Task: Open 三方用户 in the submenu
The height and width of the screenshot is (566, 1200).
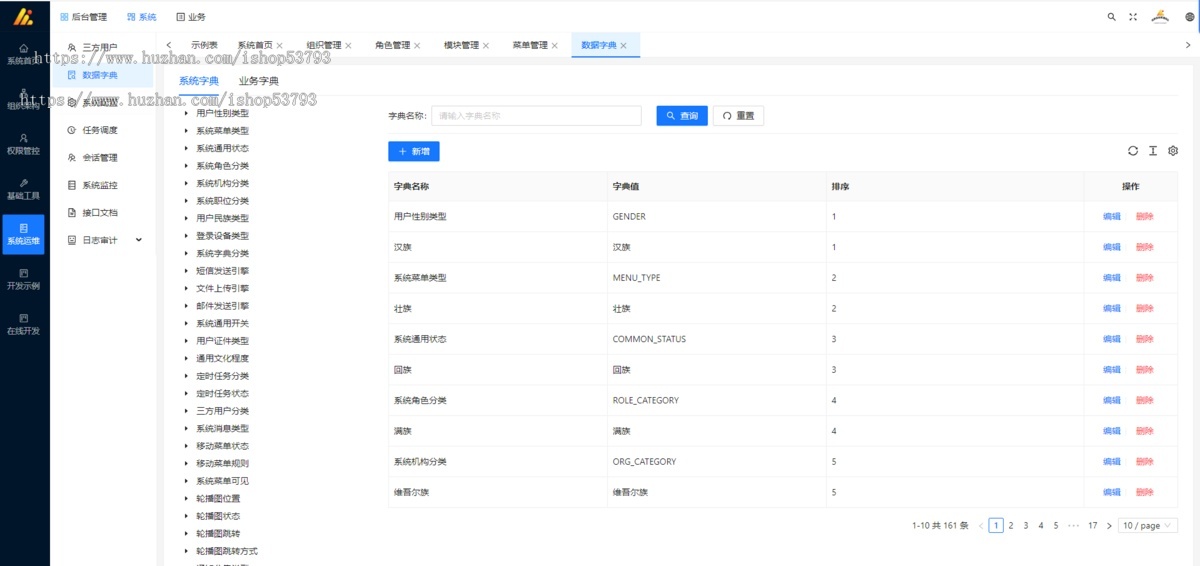Action: coord(103,48)
